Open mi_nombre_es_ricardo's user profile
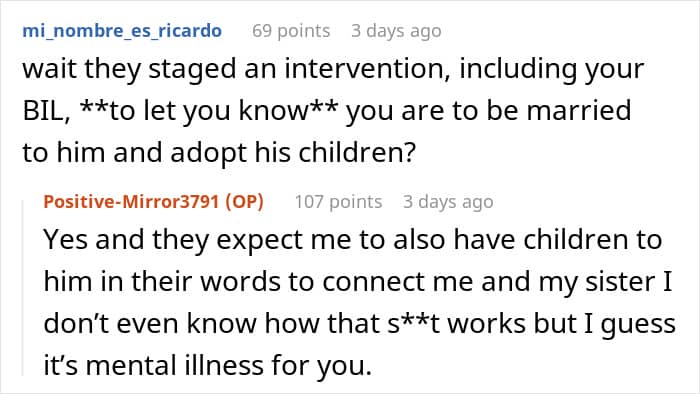The width and height of the screenshot is (700, 394). point(122,31)
